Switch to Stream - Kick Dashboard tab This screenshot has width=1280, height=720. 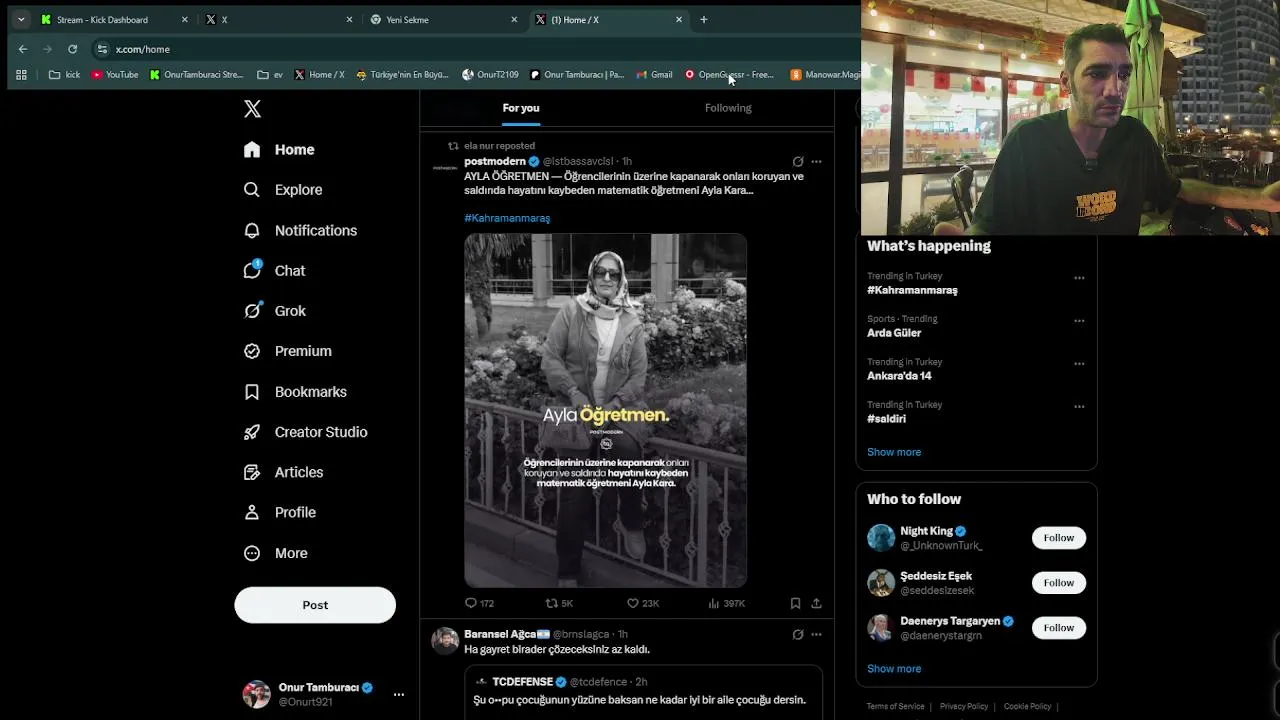114,19
